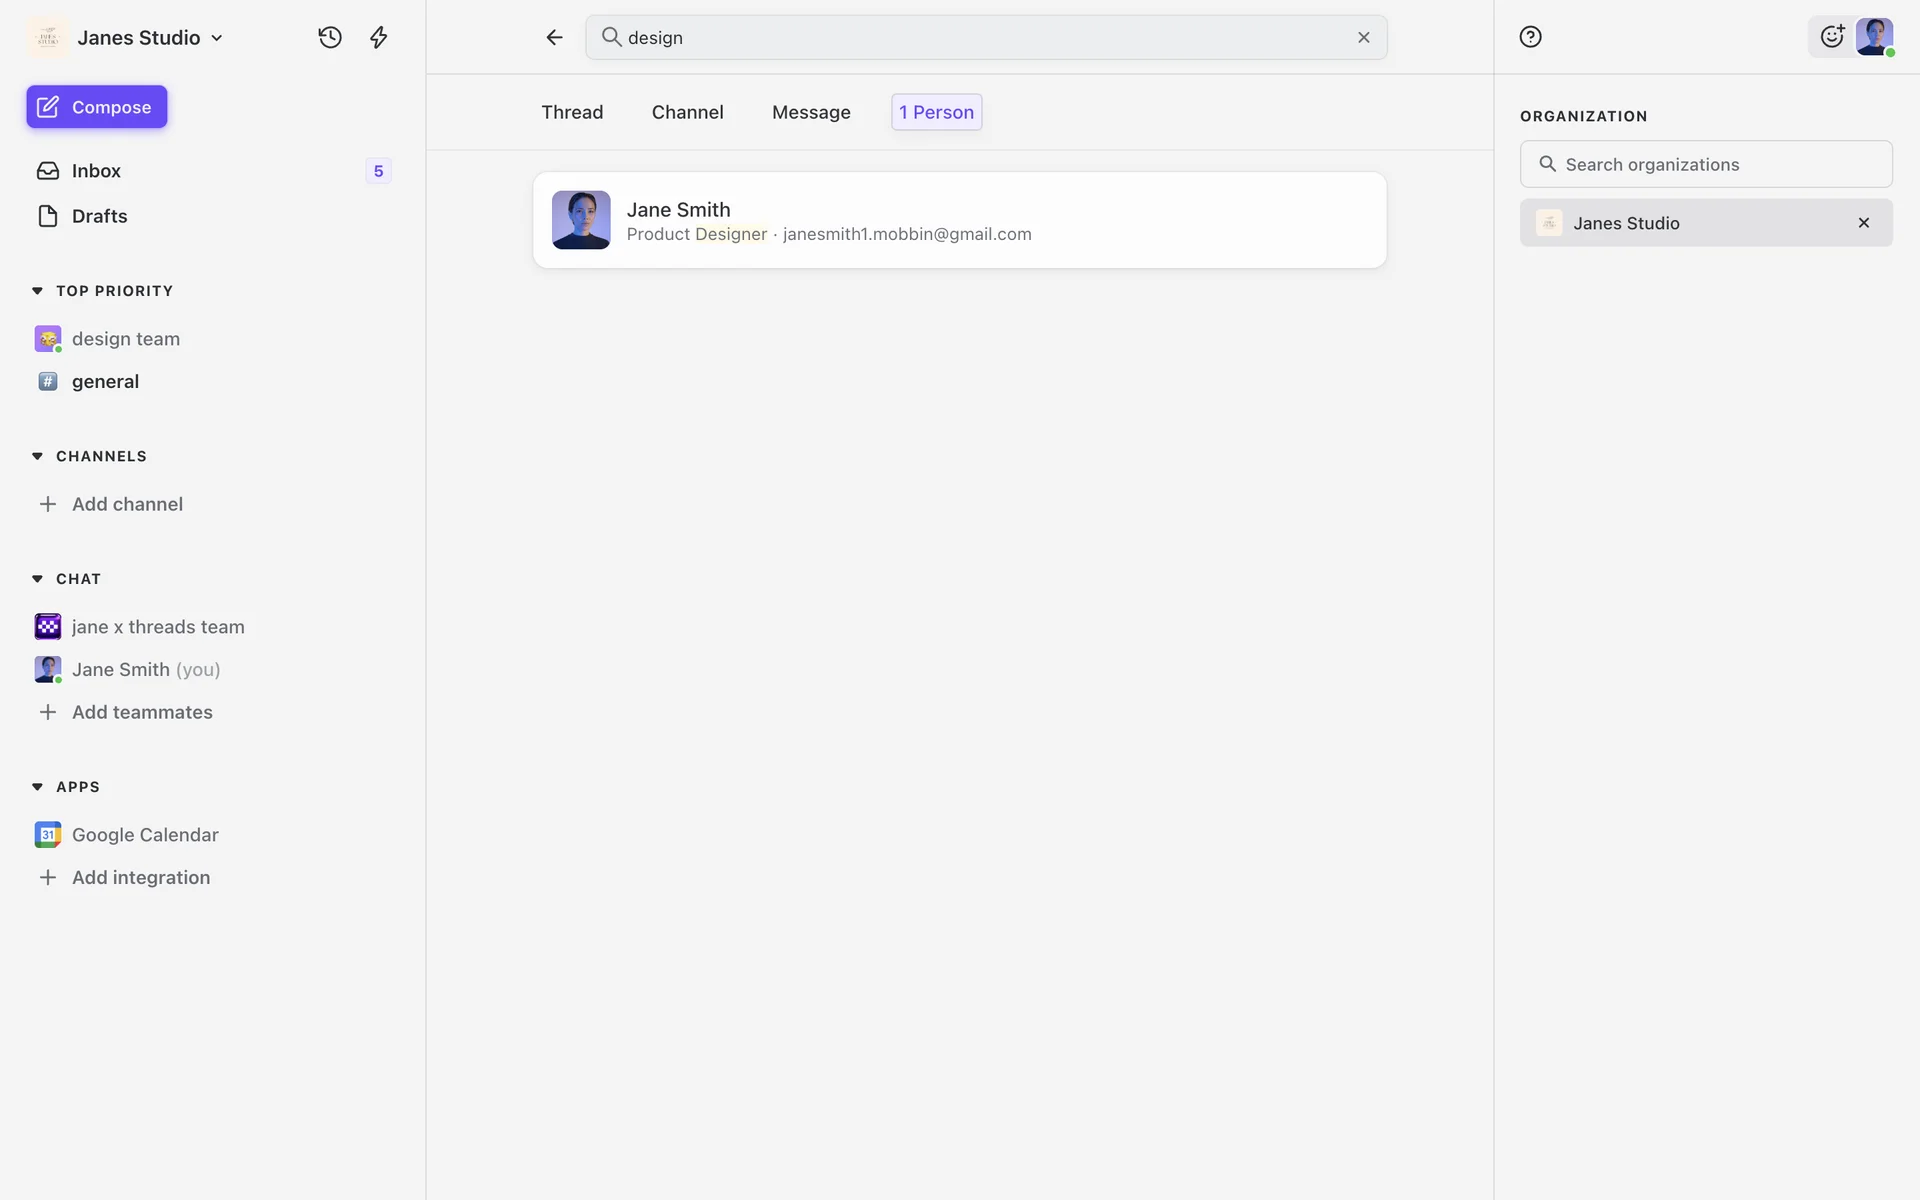Clear the design search query
This screenshot has width=1920, height=1200.
[x=1363, y=37]
